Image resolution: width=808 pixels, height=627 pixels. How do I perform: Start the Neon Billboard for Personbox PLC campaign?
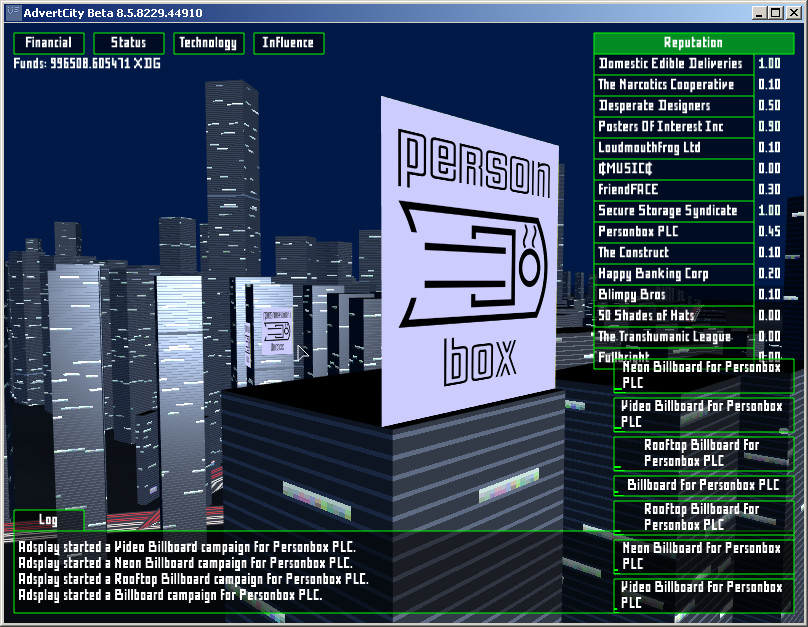[x=703, y=374]
